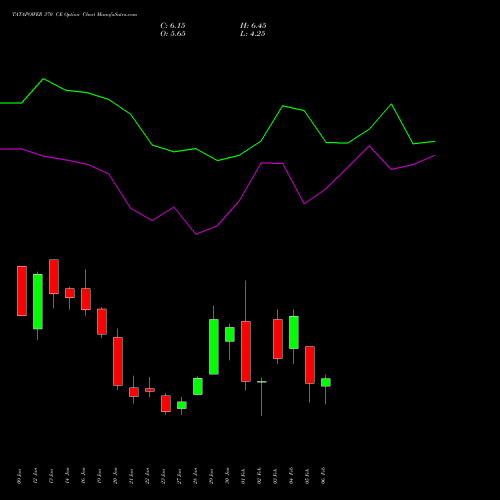Select the red candlestick above 19 Jan
The height and width of the screenshot is (500, 500).
point(102,322)
